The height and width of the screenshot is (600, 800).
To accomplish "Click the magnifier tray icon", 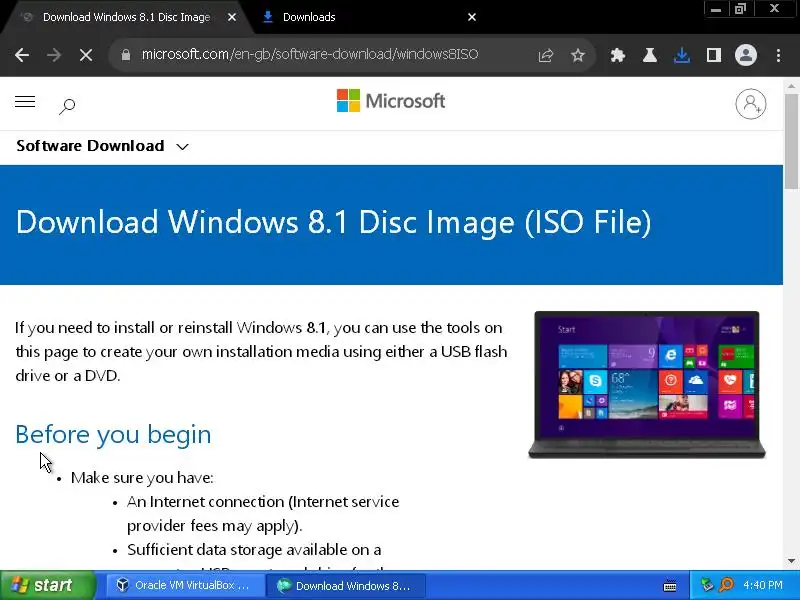I will point(726,585).
